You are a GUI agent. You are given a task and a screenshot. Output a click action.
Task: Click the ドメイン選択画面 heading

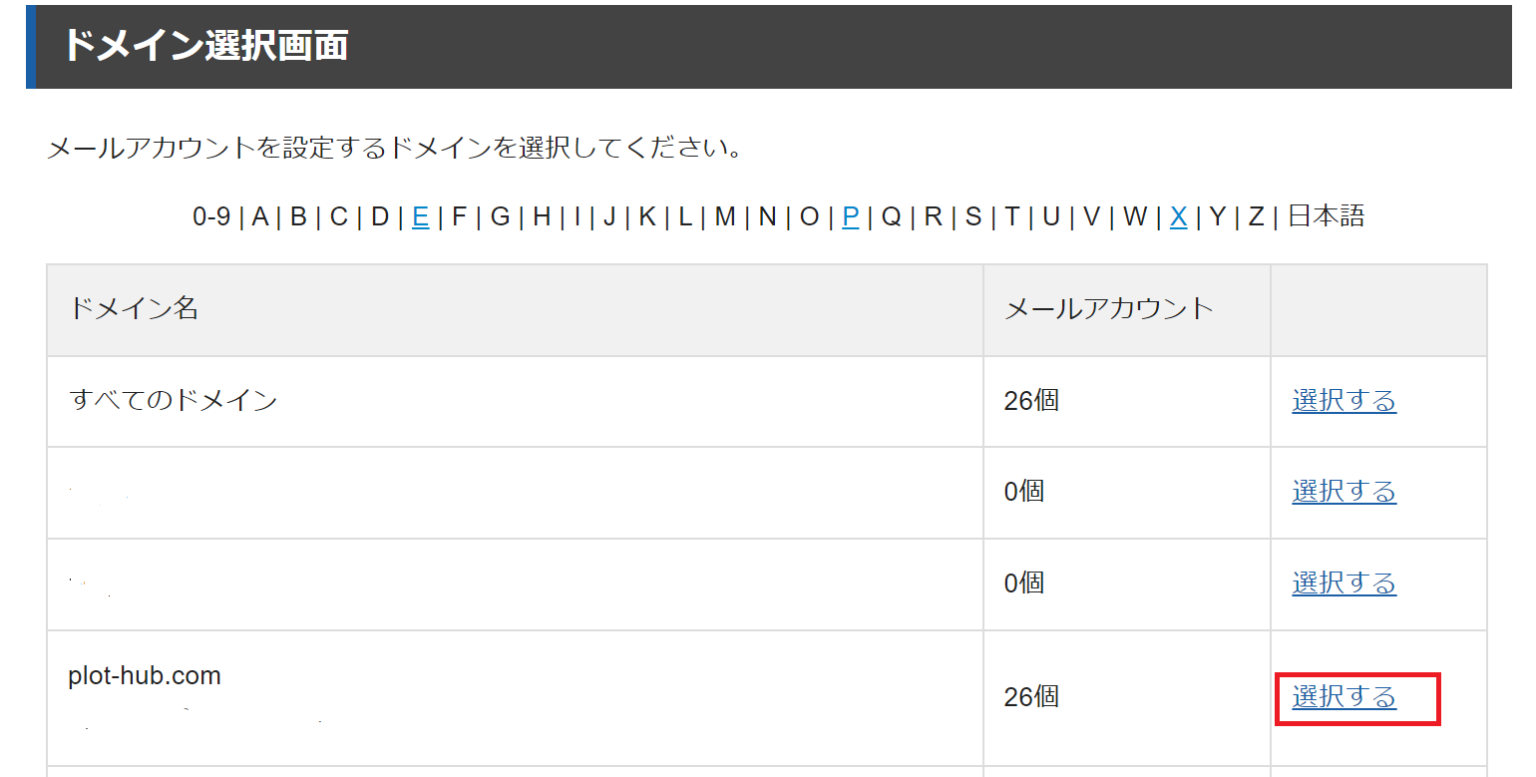tap(206, 46)
